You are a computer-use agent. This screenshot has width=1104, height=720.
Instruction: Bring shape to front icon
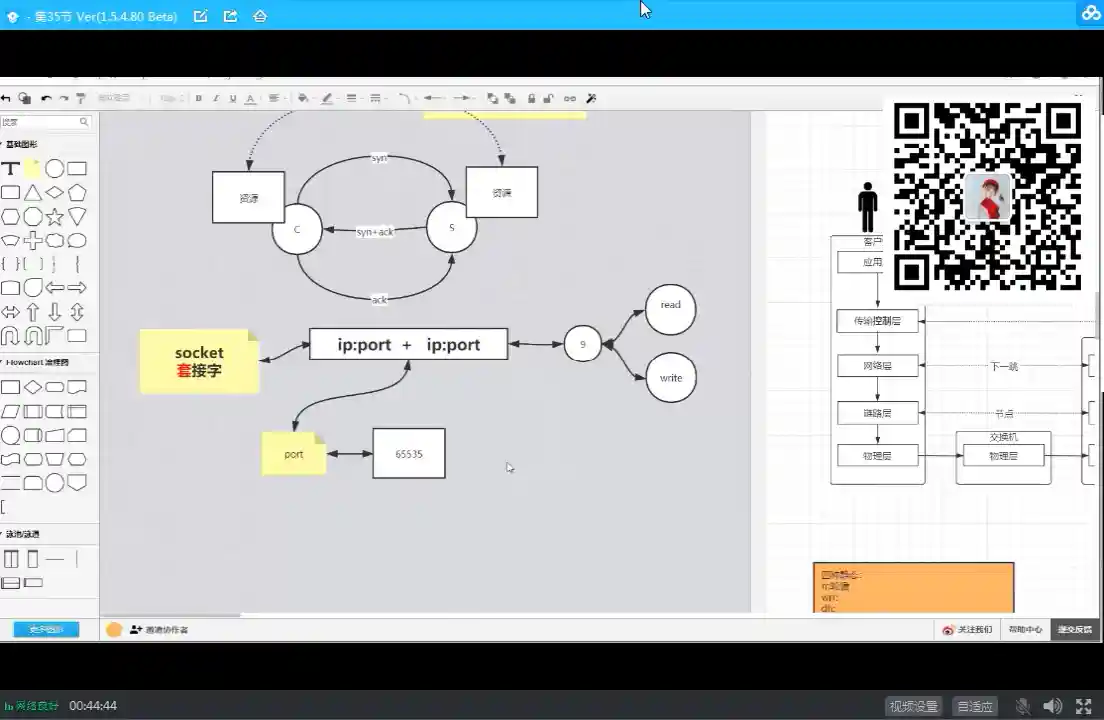[492, 99]
